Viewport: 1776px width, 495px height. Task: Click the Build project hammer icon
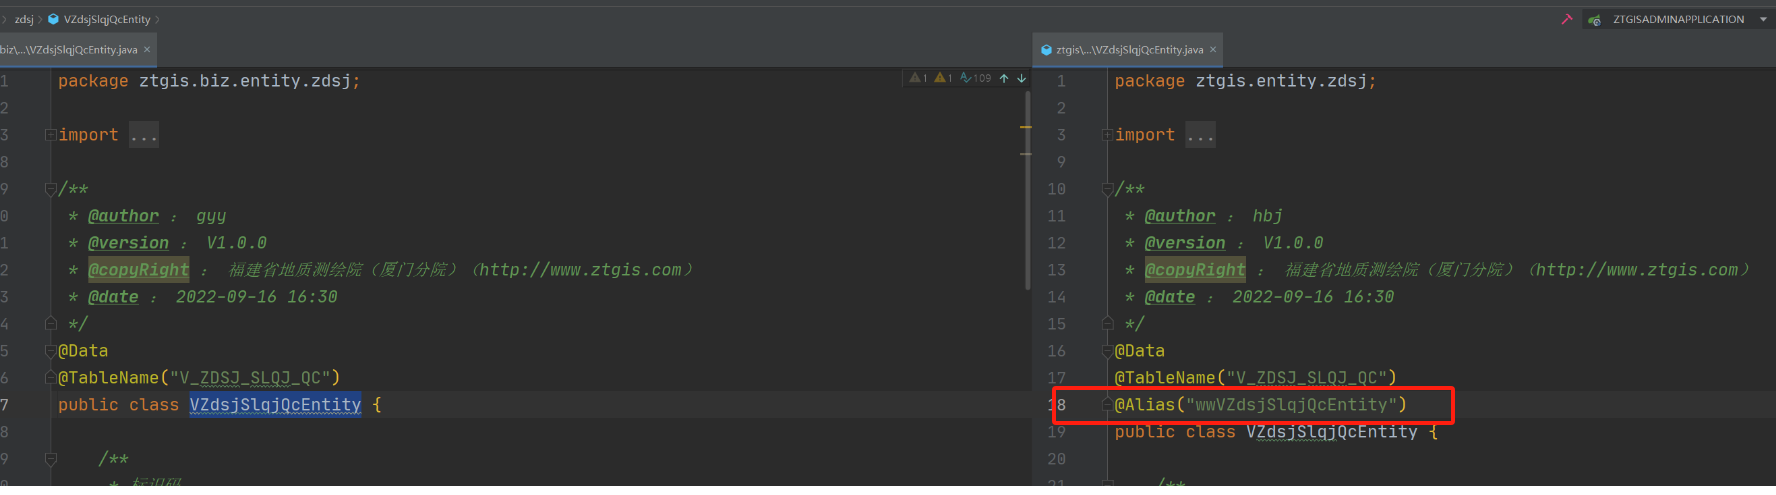[1566, 19]
